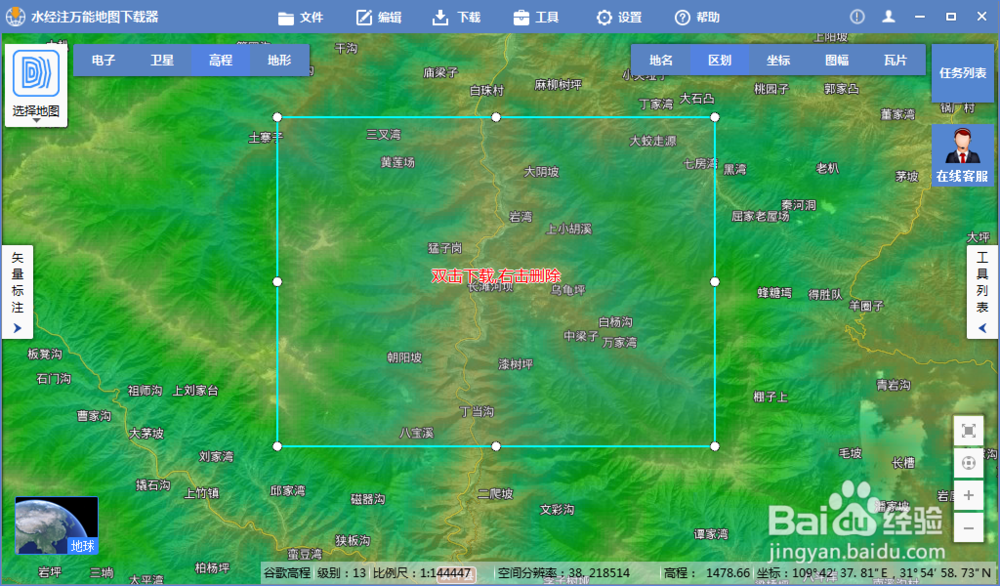Click the app logo in the title bar
1000x586 pixels.
click(15, 16)
